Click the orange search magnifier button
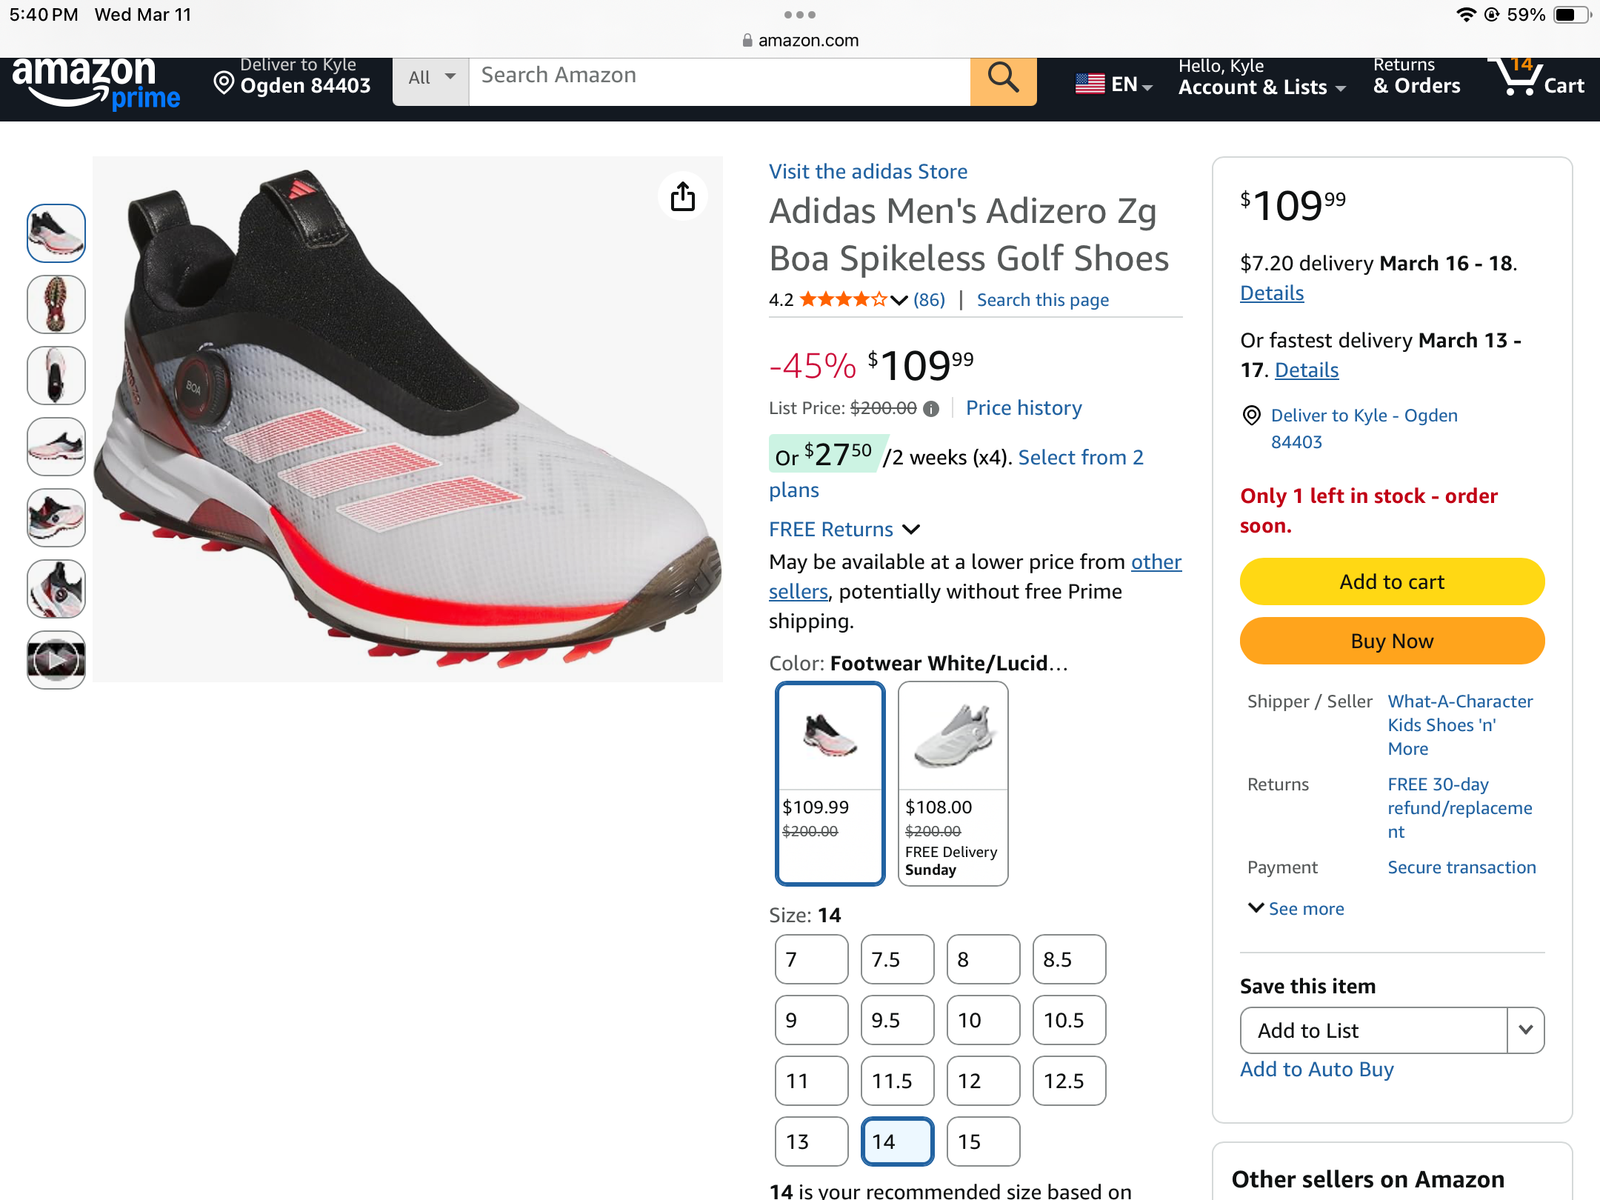1600x1200 pixels. click(1003, 80)
